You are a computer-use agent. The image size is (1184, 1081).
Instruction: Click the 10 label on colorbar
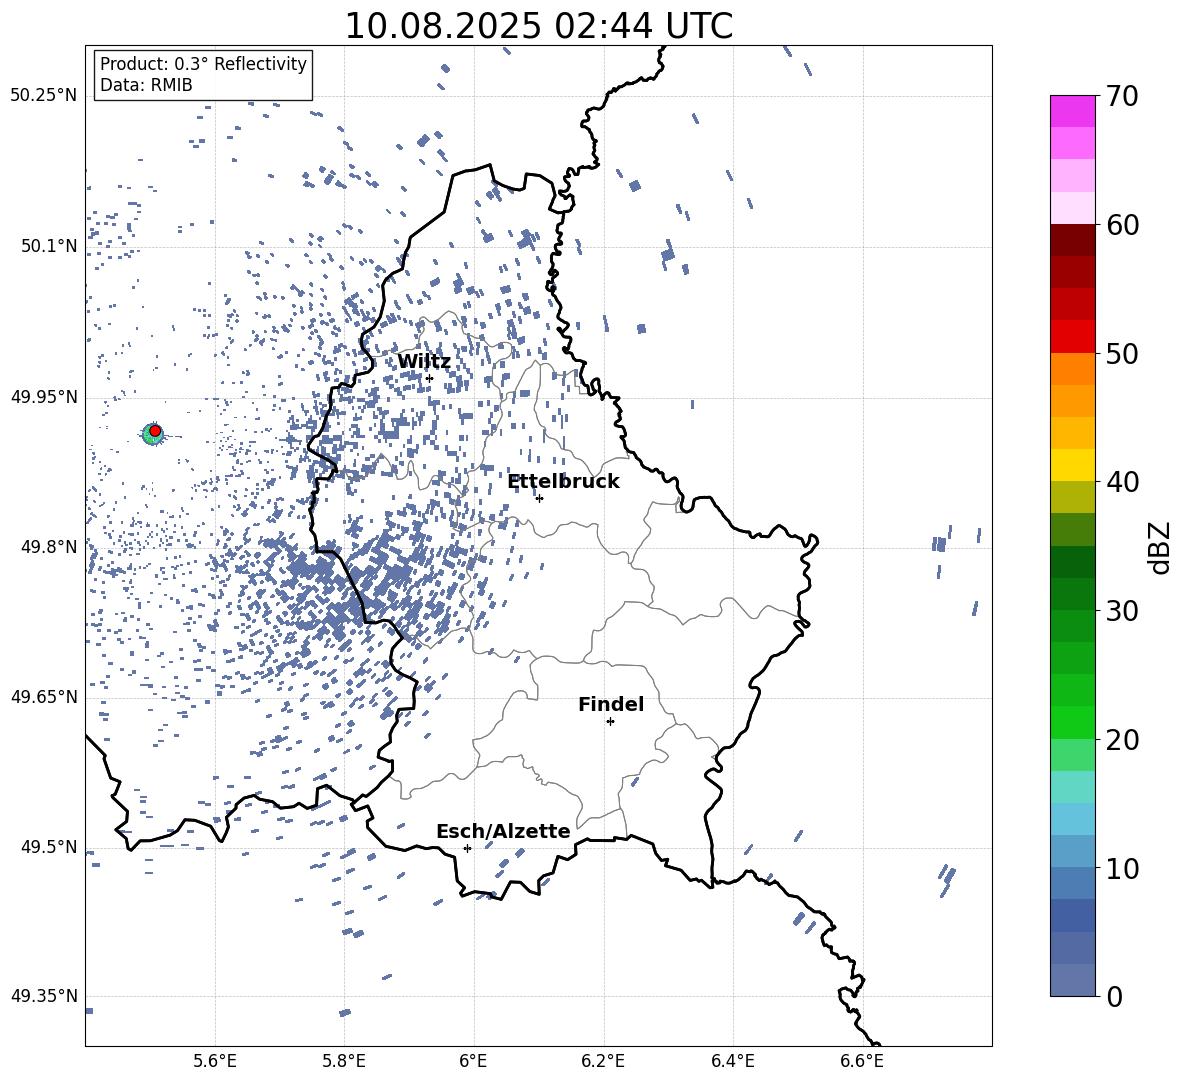coord(1122,868)
